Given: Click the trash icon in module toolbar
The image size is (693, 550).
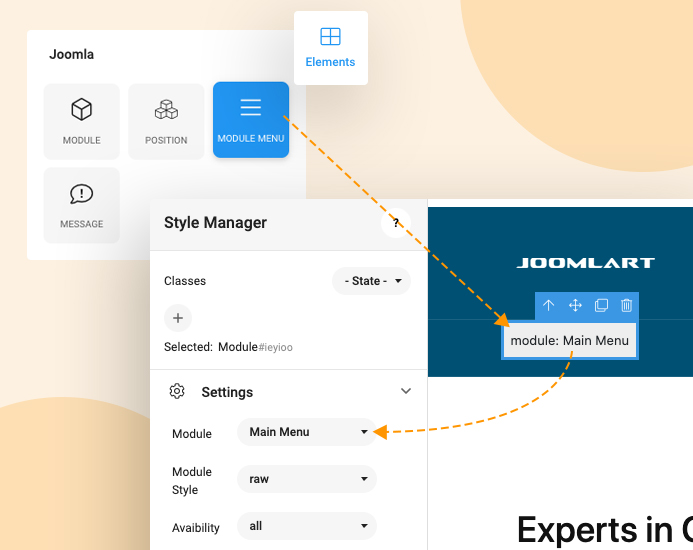Looking at the screenshot, I should coord(626,305).
